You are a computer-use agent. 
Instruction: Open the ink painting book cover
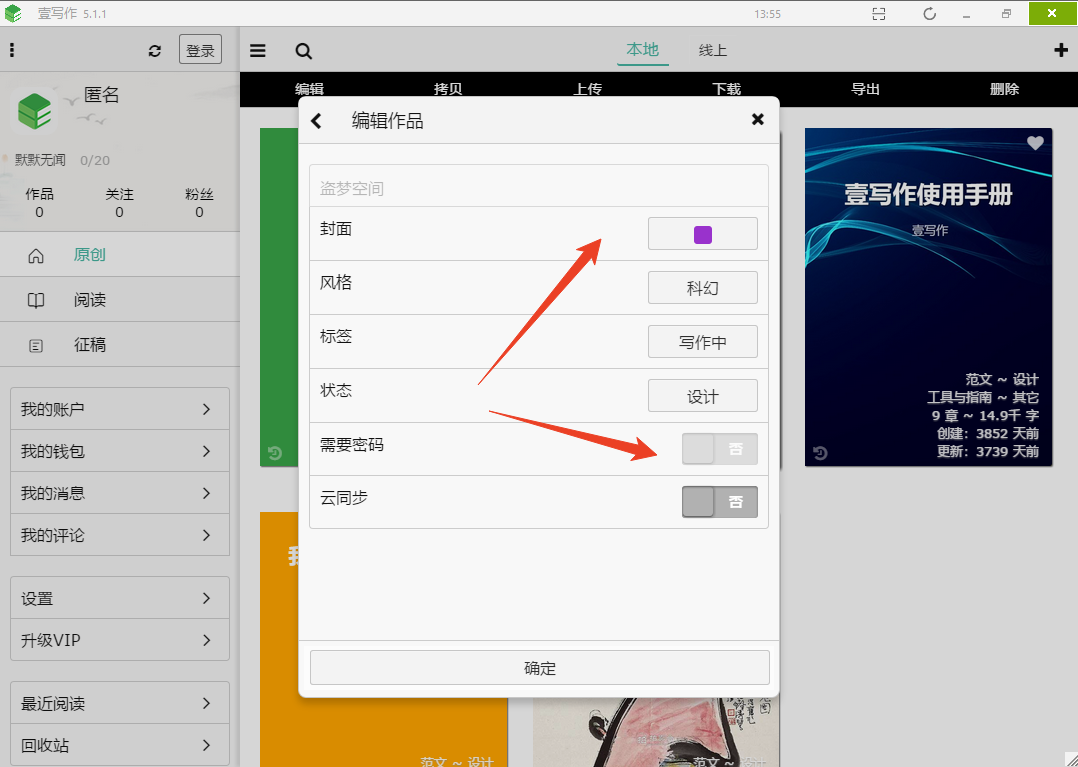click(657, 733)
